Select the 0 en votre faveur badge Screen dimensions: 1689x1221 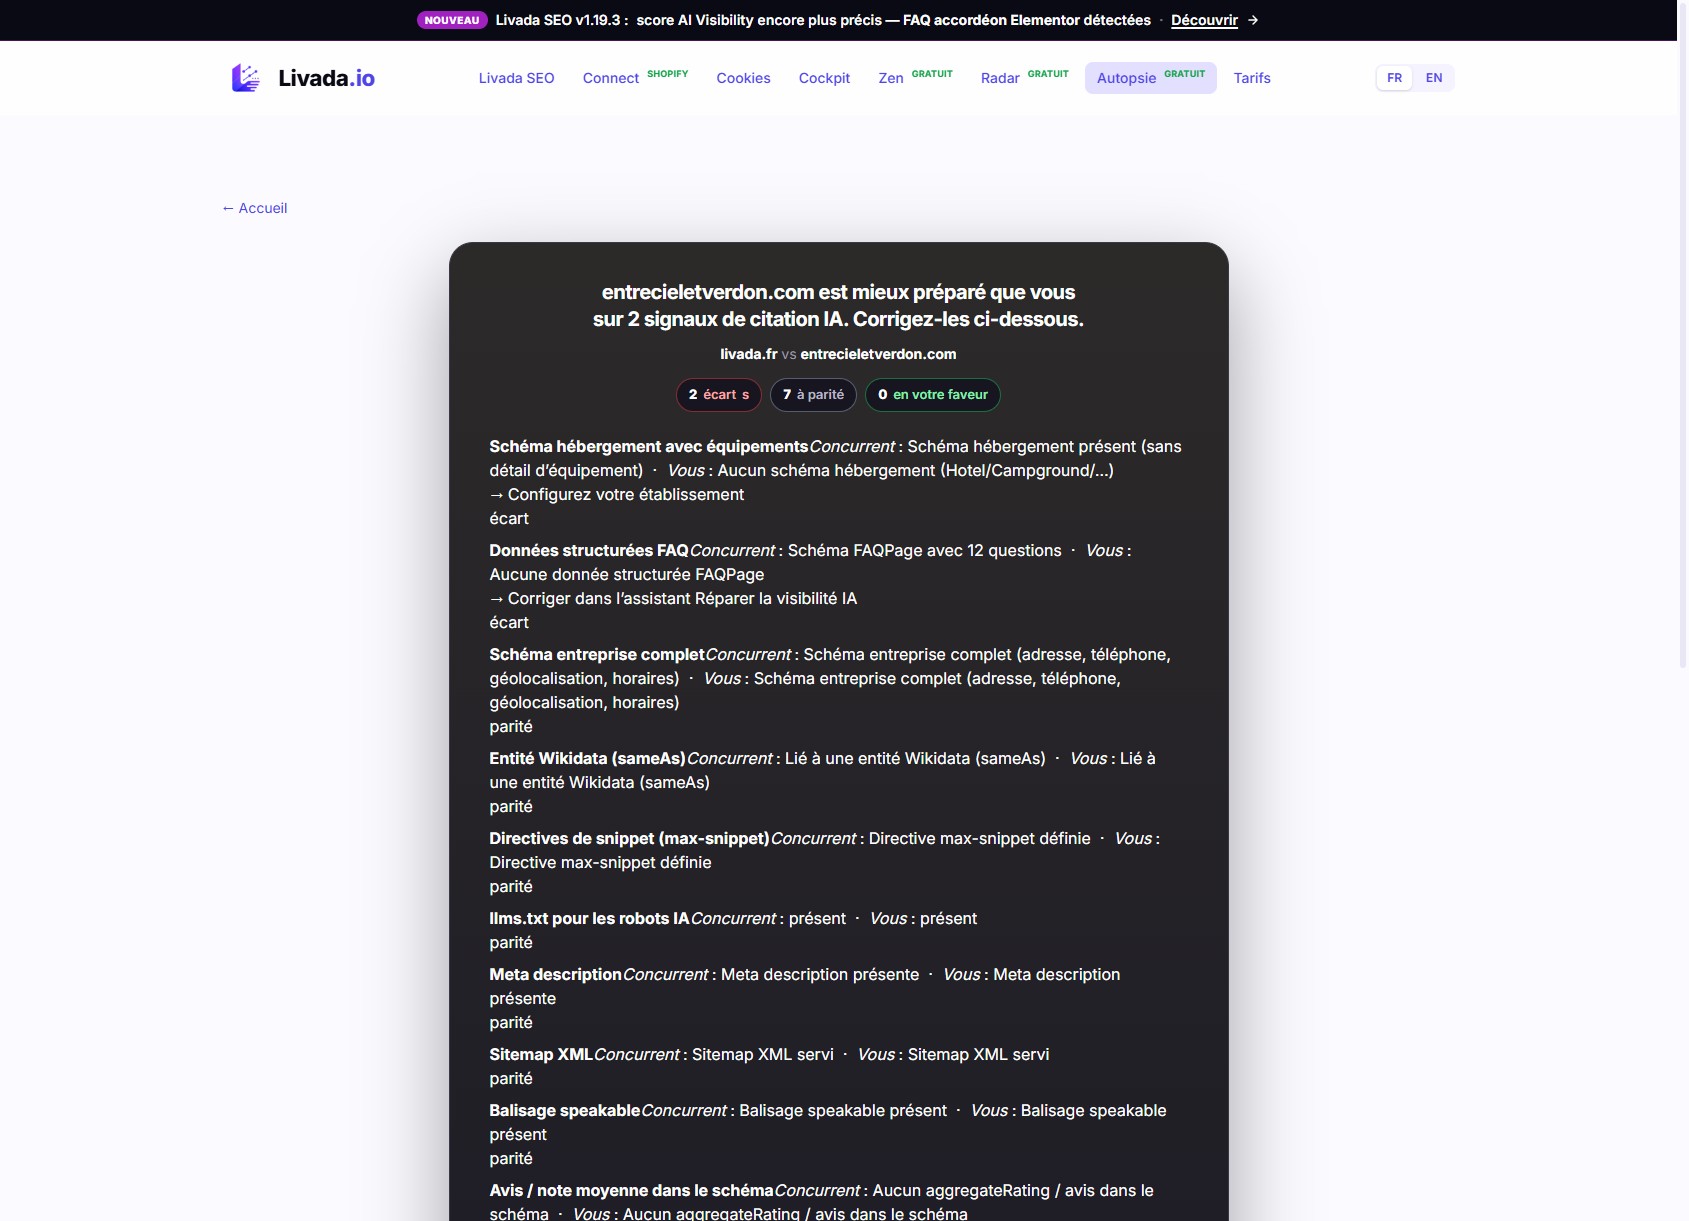933,395
